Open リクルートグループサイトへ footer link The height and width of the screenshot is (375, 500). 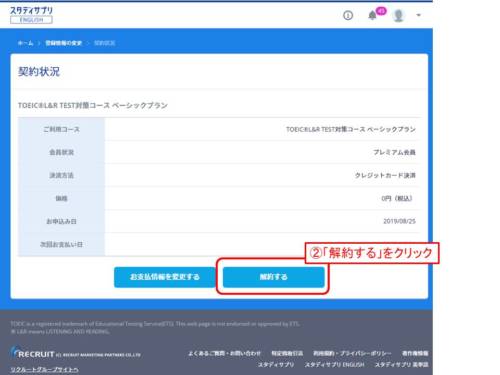pyautogui.click(x=44, y=370)
